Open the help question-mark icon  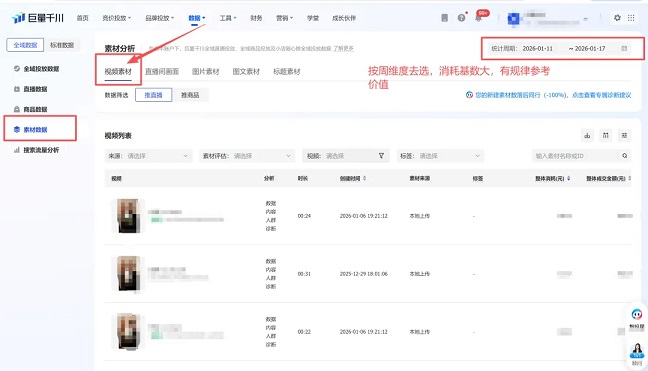coord(462,18)
